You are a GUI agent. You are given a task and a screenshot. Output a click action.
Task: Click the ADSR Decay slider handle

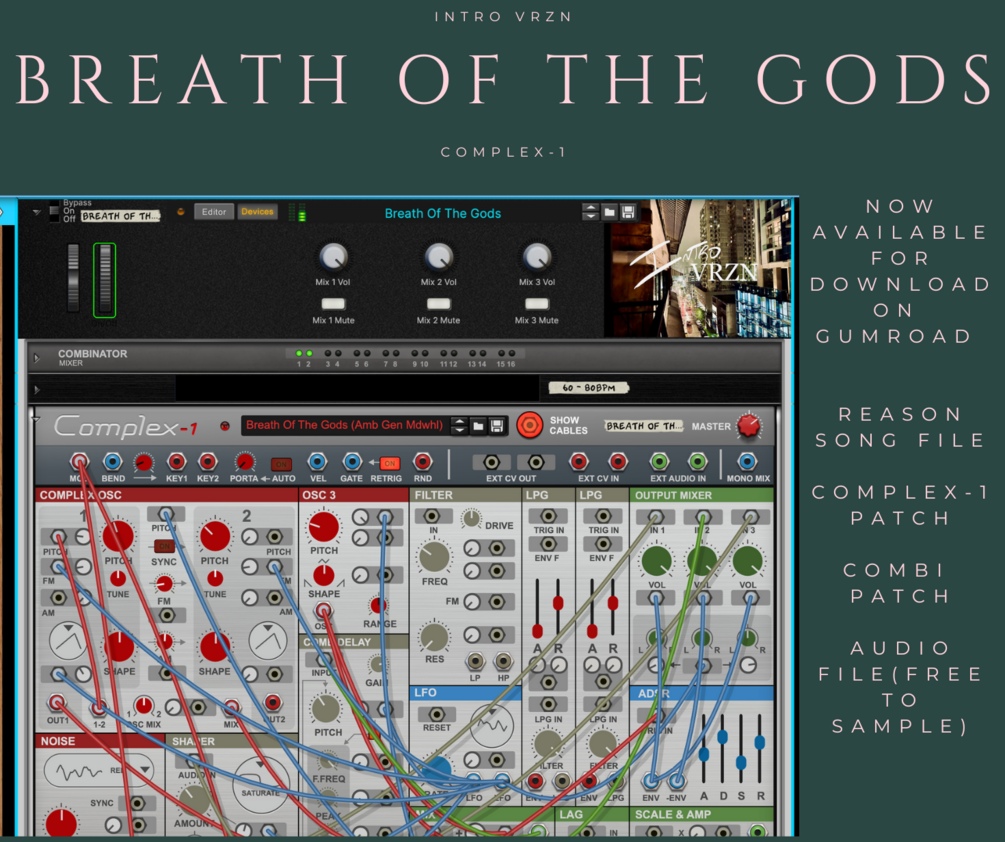point(722,738)
